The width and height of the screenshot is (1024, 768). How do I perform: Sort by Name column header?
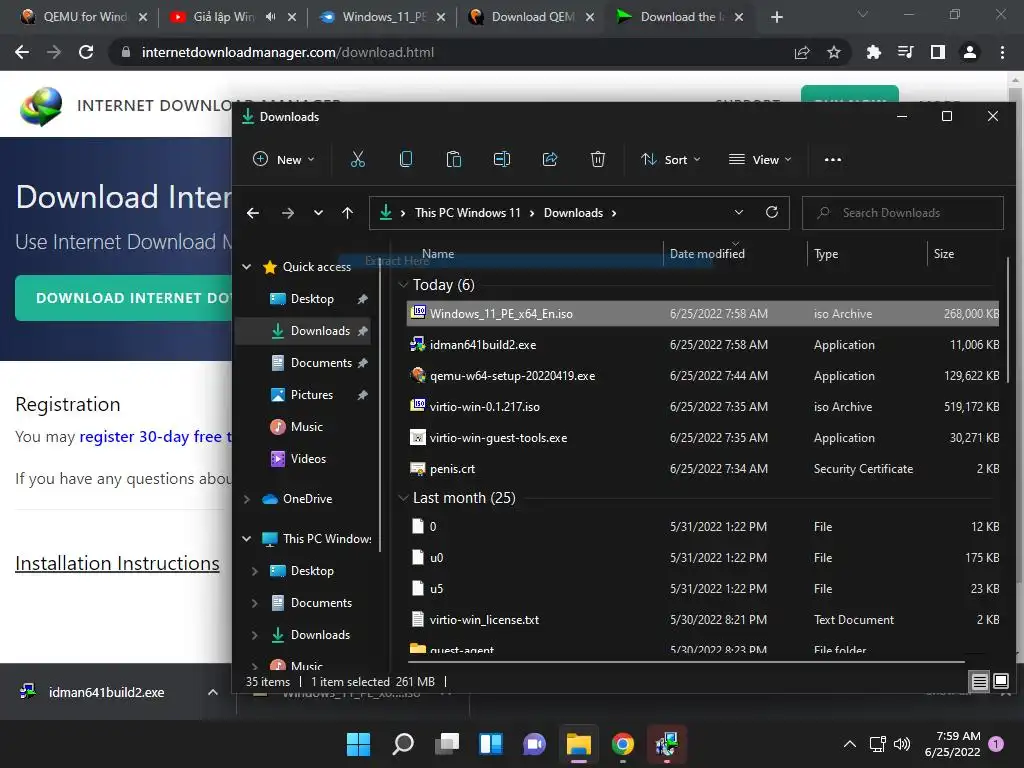[438, 253]
